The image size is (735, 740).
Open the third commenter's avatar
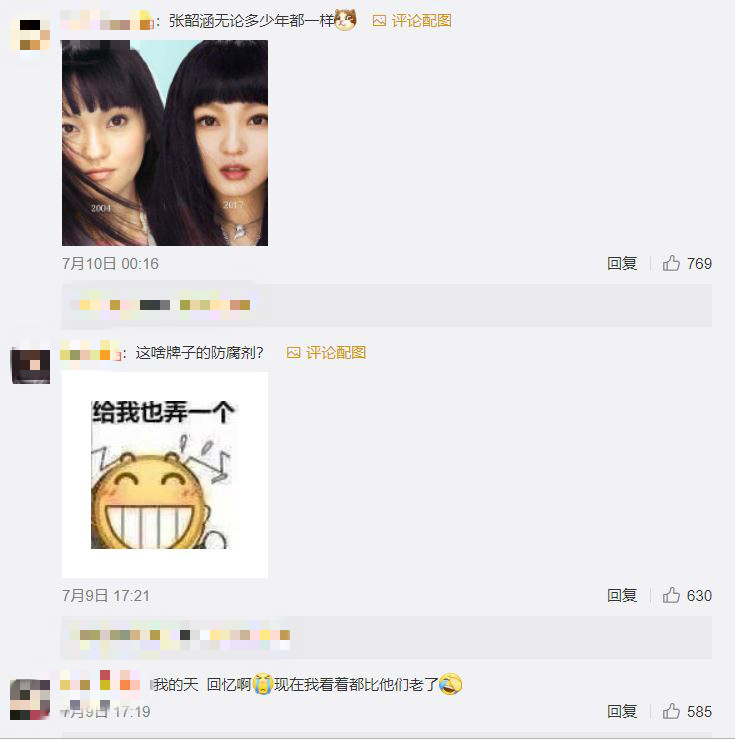coord(30,699)
